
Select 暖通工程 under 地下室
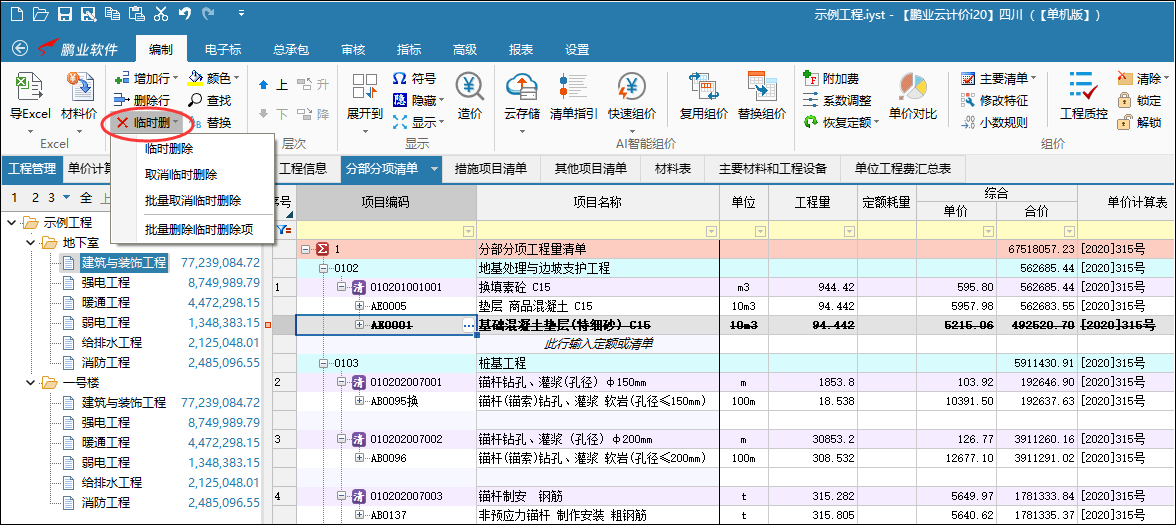[x=105, y=303]
